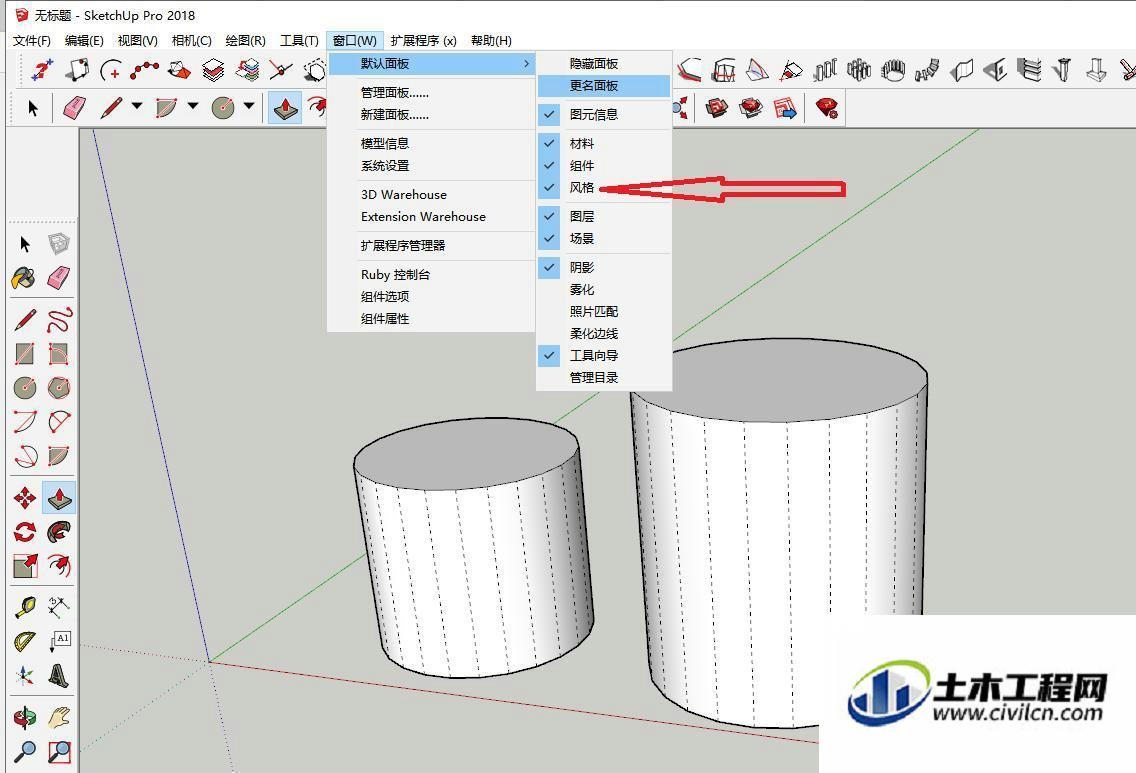Viewport: 1136px width, 773px height.
Task: Select the Tape Measure tool
Action: click(25, 606)
